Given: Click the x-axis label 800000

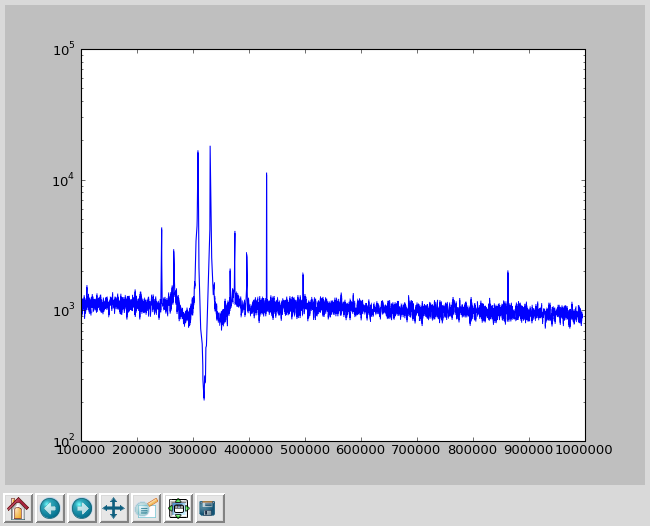Looking at the screenshot, I should (x=473, y=450).
